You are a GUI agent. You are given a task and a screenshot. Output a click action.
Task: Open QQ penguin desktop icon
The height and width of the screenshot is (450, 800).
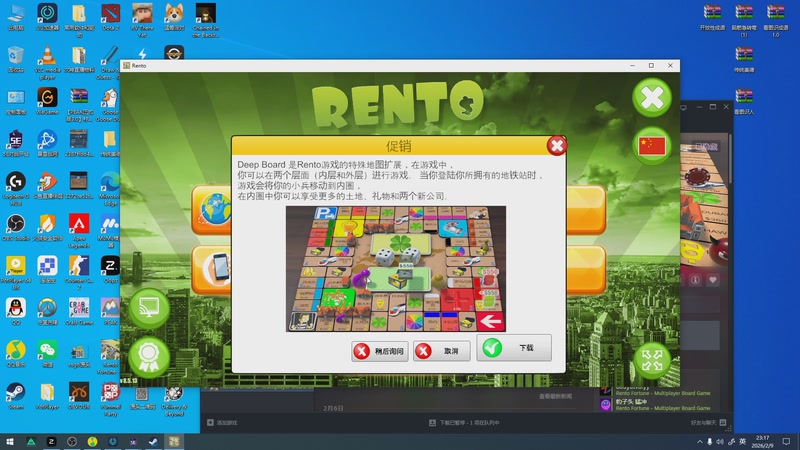click(16, 311)
